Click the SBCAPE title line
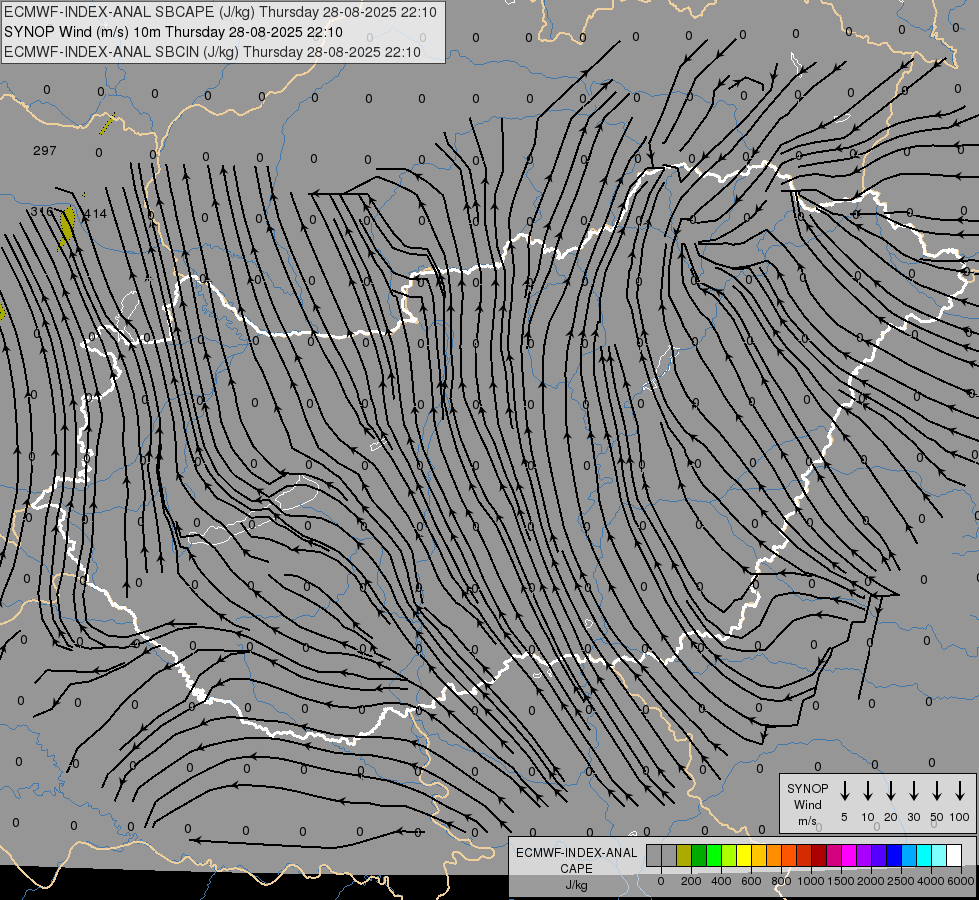 tap(220, 12)
